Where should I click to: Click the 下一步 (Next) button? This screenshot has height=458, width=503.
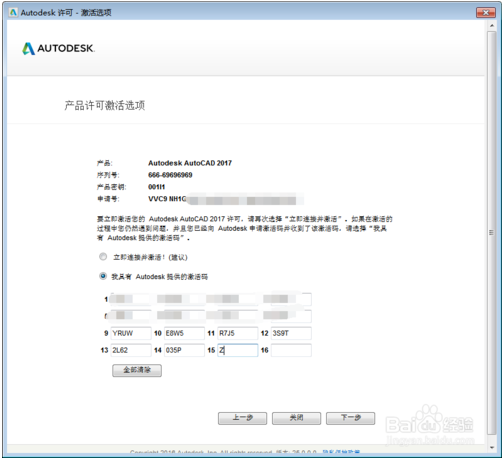coord(350,418)
